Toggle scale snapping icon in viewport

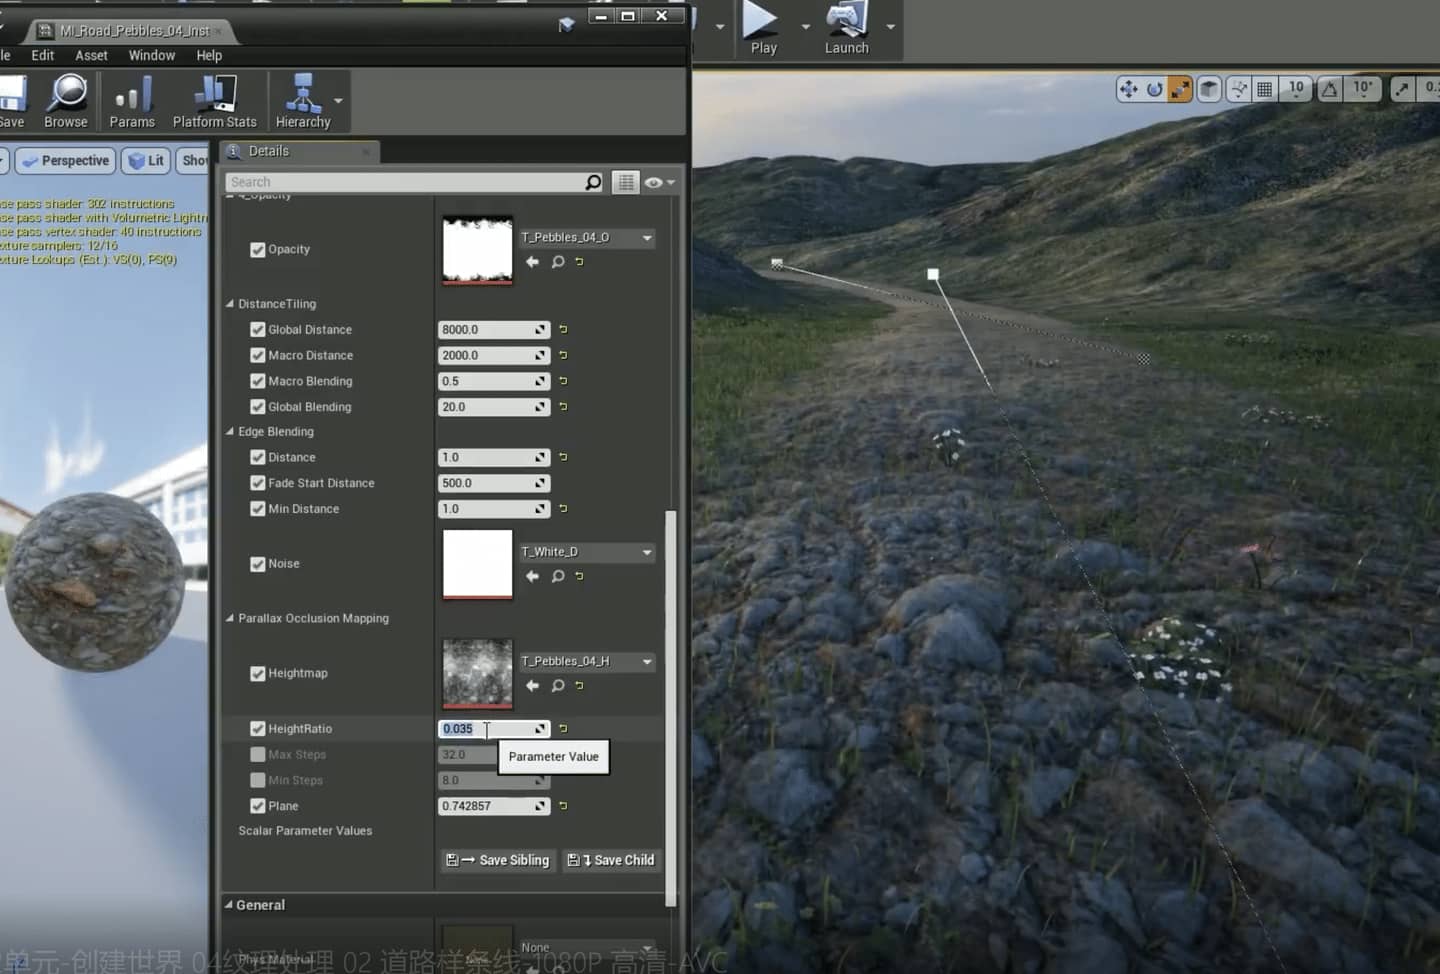point(1402,89)
